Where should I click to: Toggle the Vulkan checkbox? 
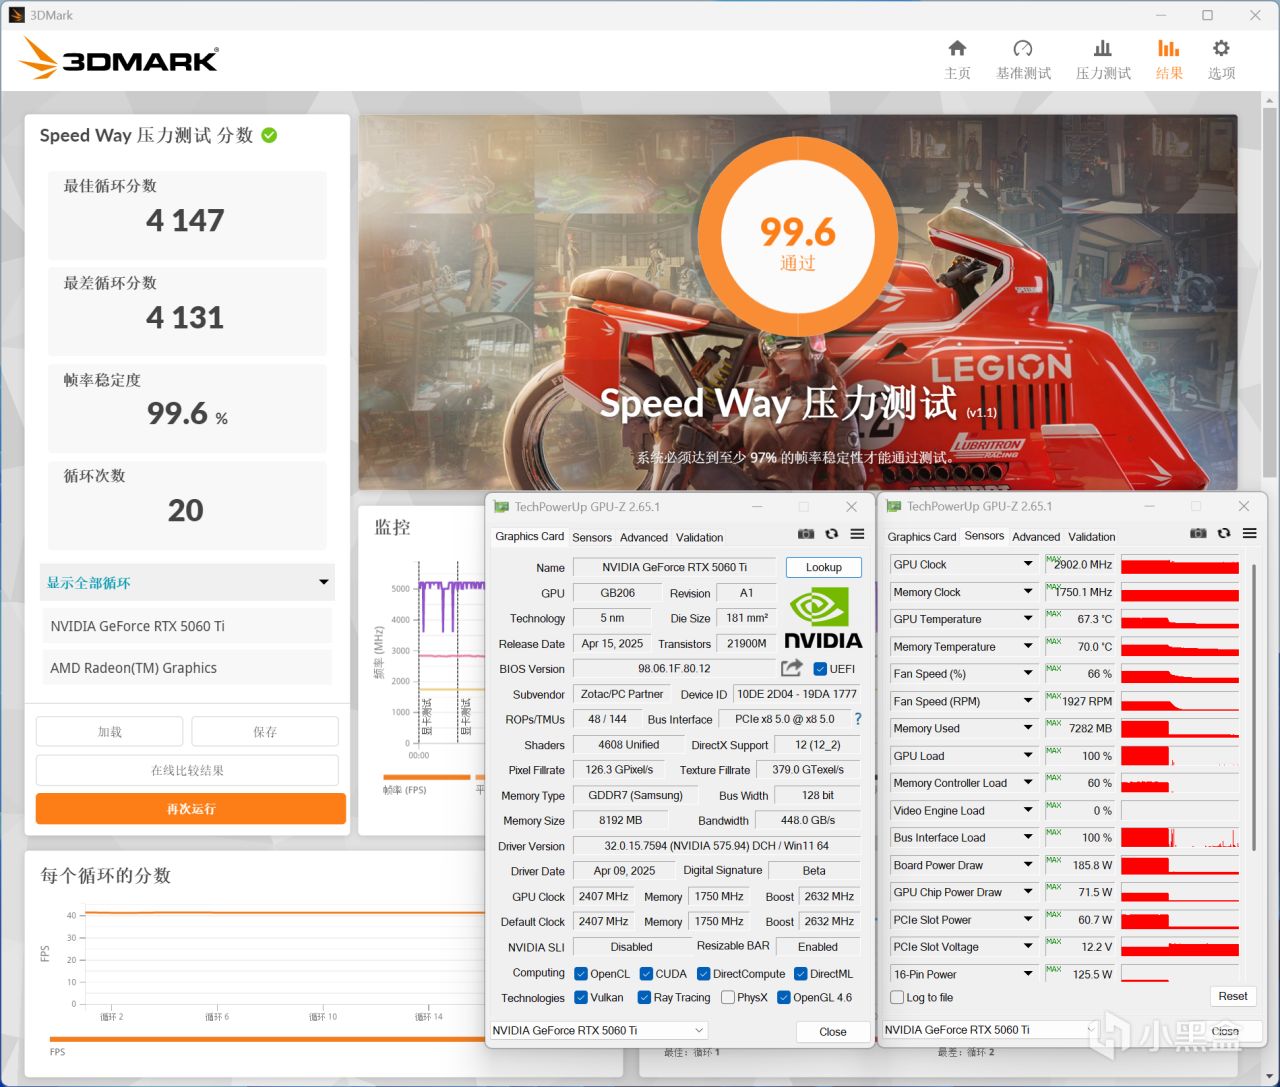581,997
